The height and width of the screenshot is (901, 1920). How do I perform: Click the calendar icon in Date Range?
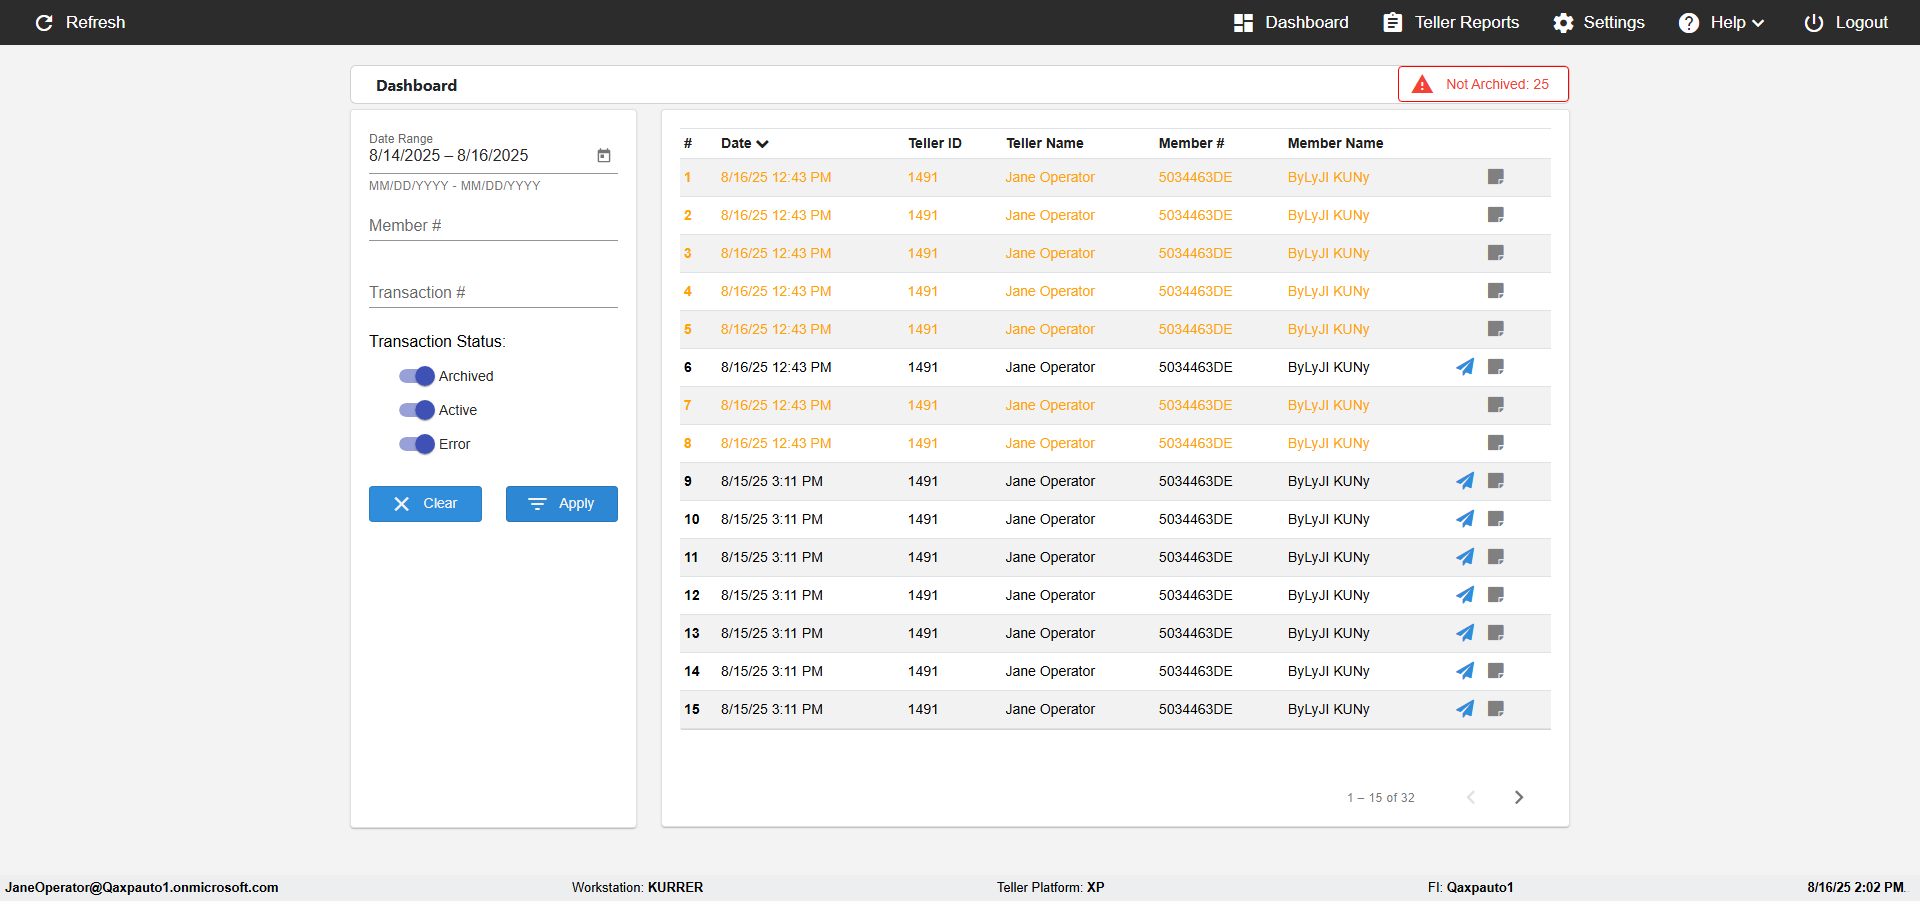[x=604, y=155]
